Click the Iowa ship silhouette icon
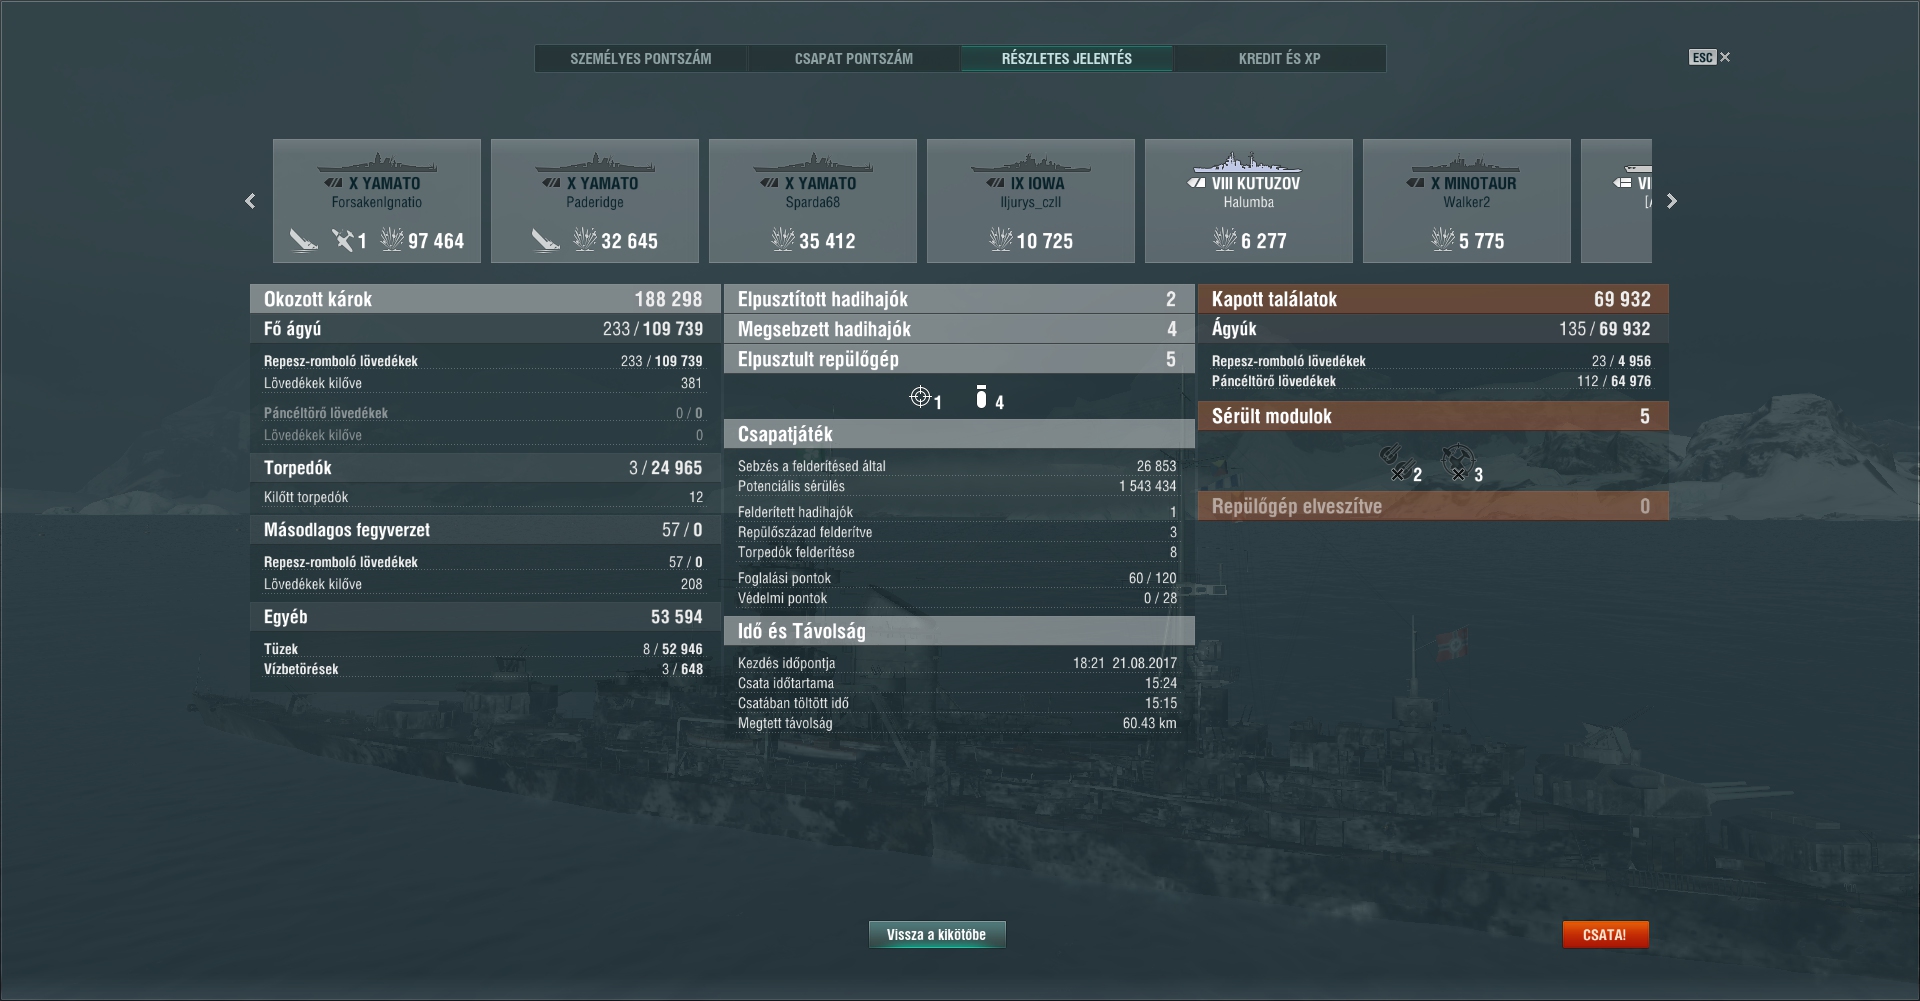1920x1001 pixels. [x=1030, y=163]
